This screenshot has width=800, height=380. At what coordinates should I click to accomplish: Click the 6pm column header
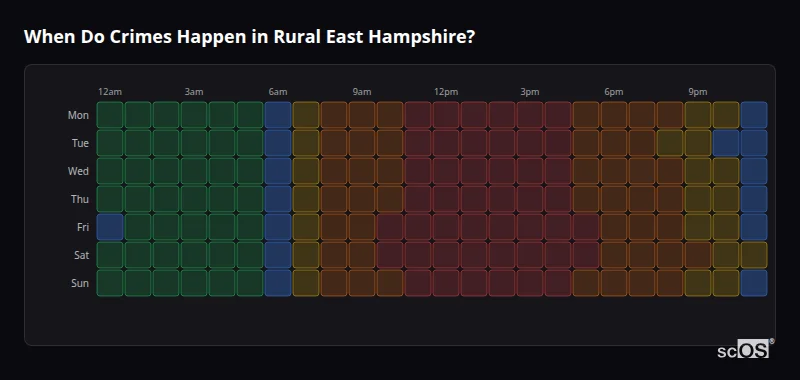(x=614, y=92)
